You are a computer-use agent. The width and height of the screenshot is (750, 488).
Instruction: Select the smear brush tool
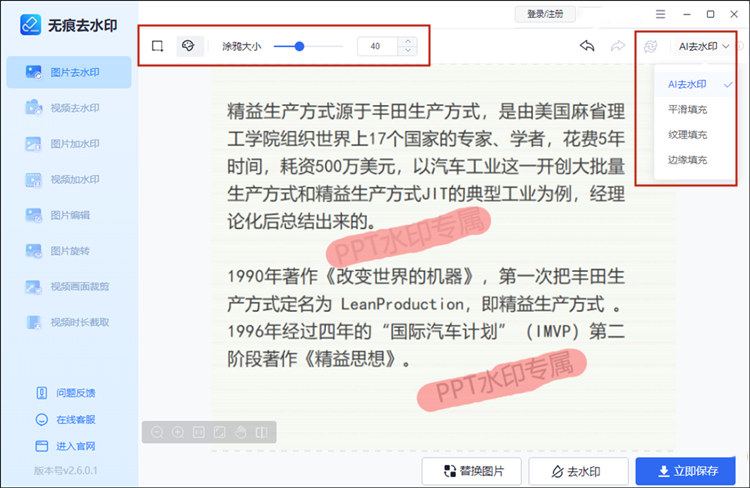[188, 46]
